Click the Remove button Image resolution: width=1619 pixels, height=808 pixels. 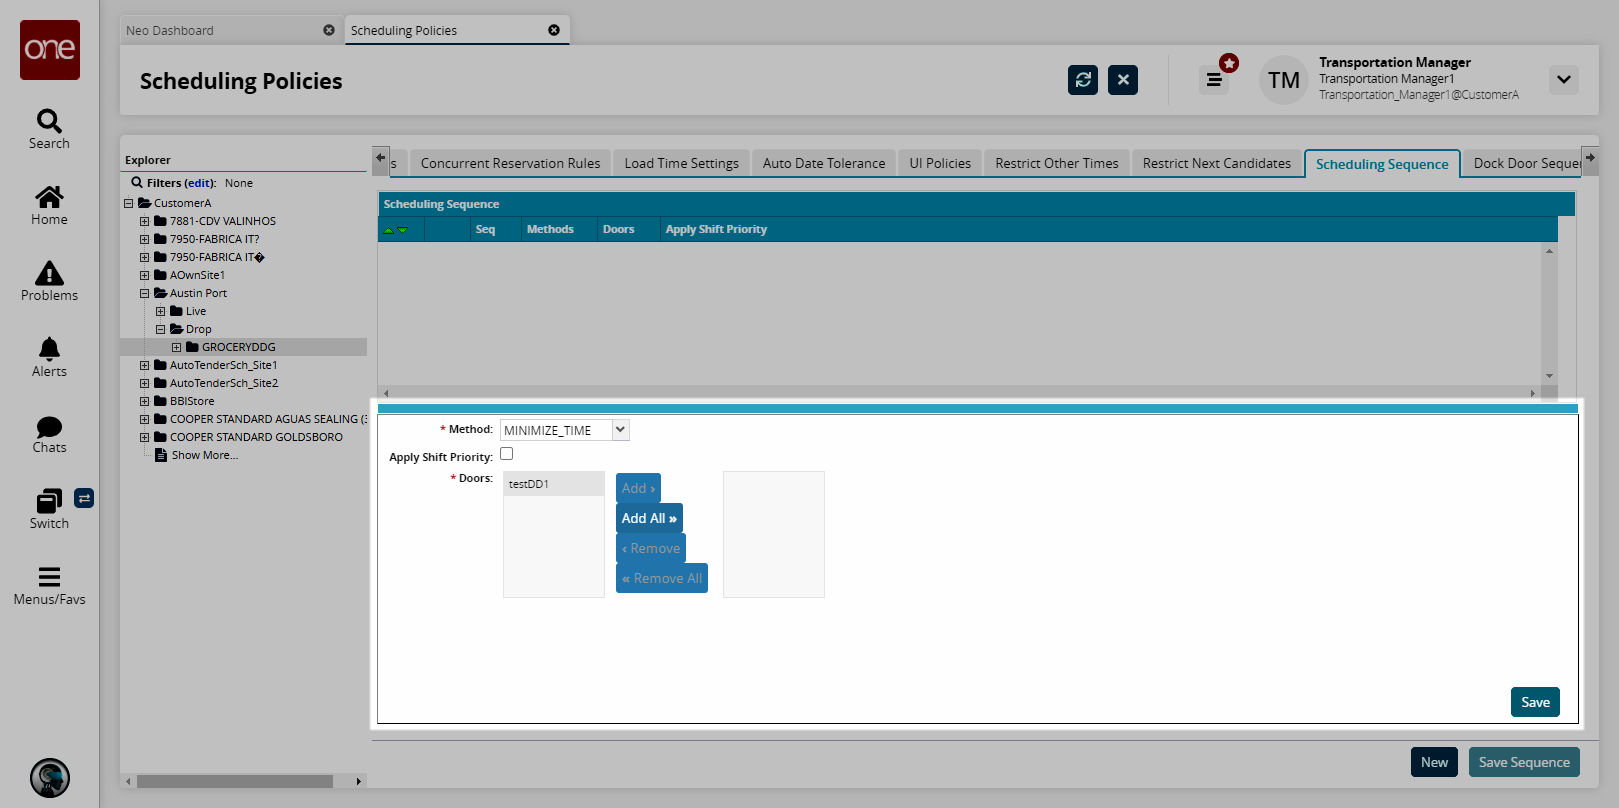click(651, 548)
